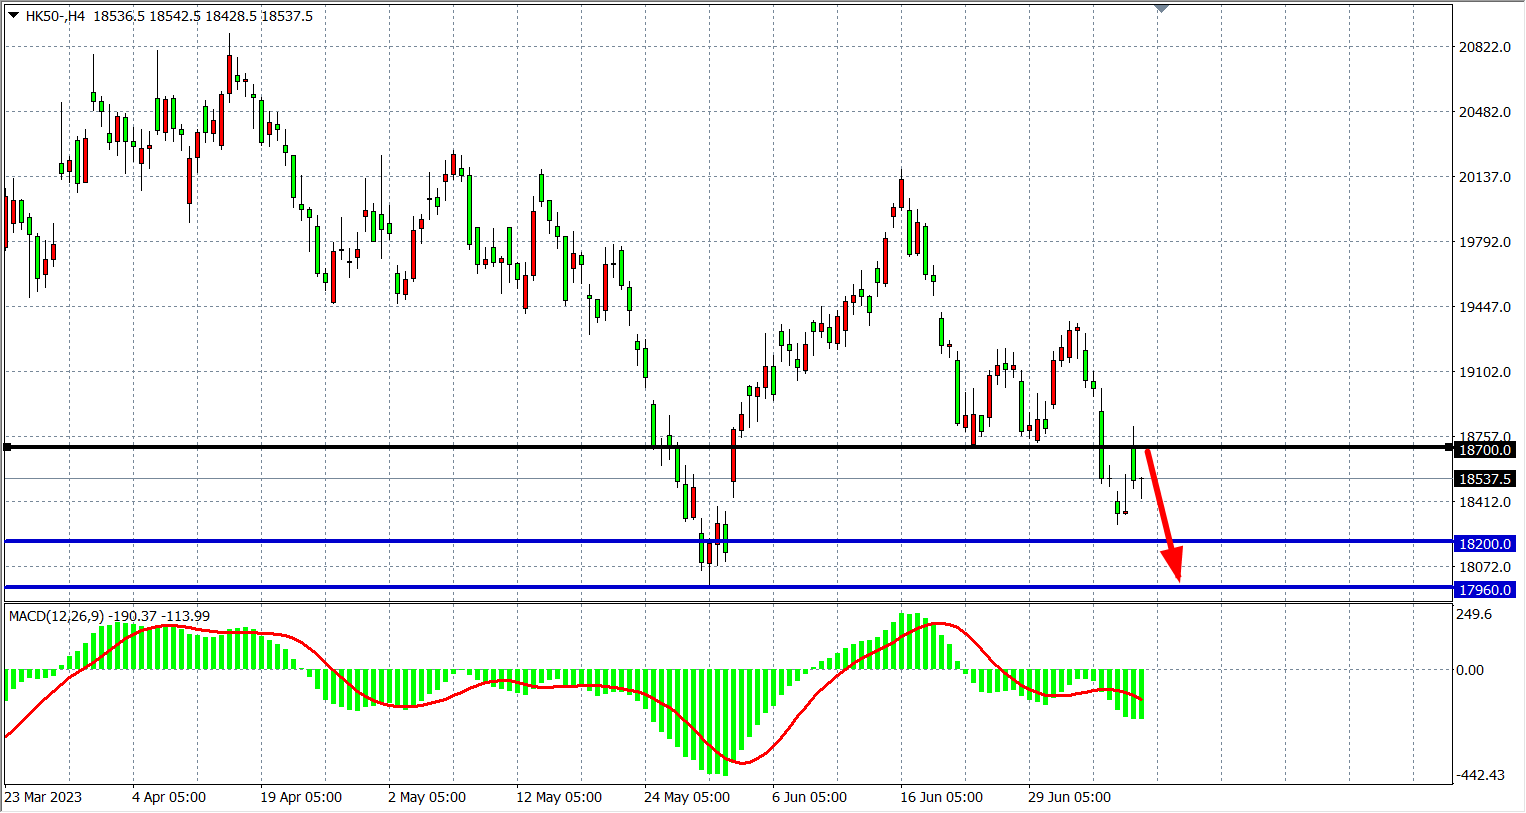Click the -442.43 MACD scale label
Image resolution: width=1526 pixels, height=813 pixels.
point(1480,775)
